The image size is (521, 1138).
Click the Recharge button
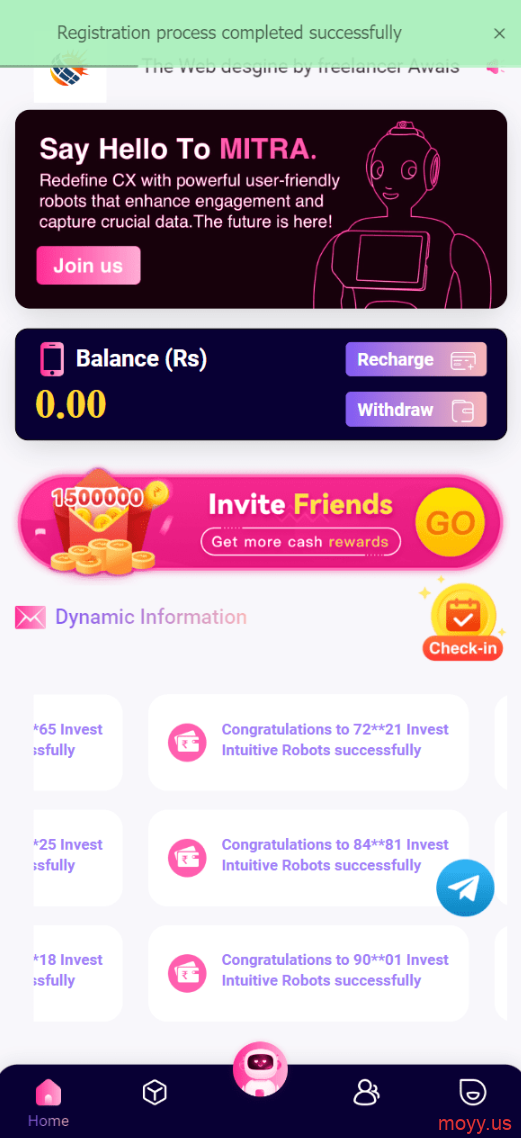416,359
